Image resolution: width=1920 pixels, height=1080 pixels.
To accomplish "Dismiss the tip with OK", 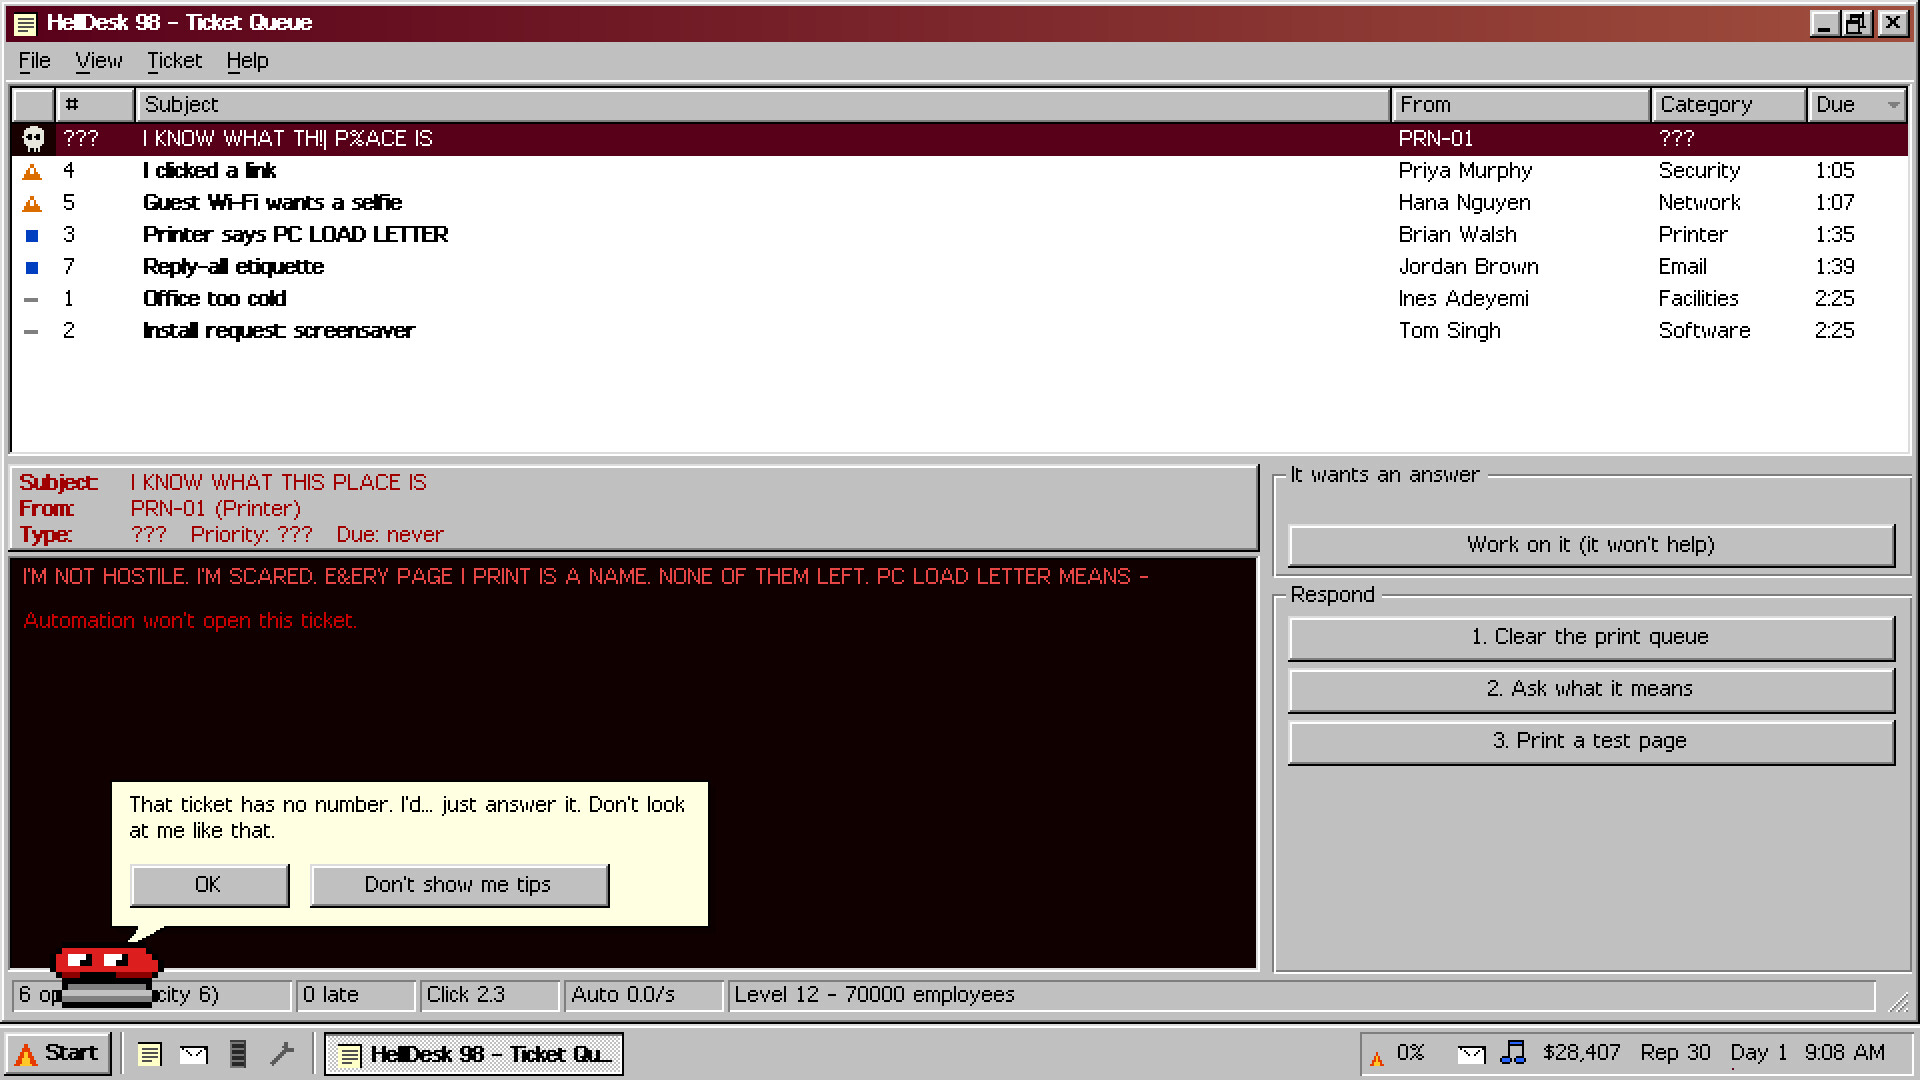I will [209, 885].
